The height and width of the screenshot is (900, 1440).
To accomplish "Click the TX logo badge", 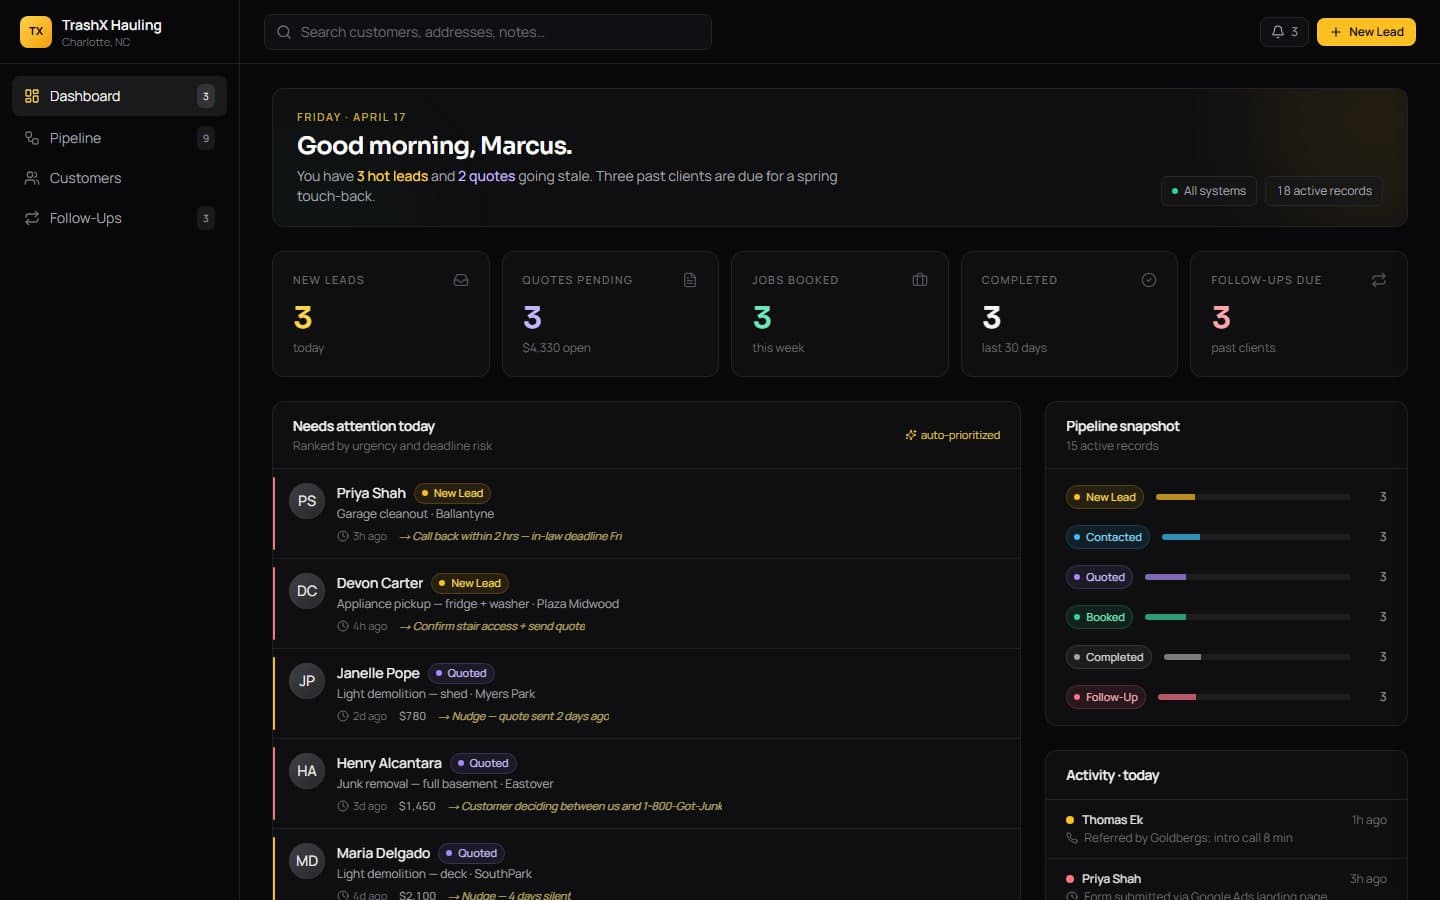I will click(x=36, y=32).
